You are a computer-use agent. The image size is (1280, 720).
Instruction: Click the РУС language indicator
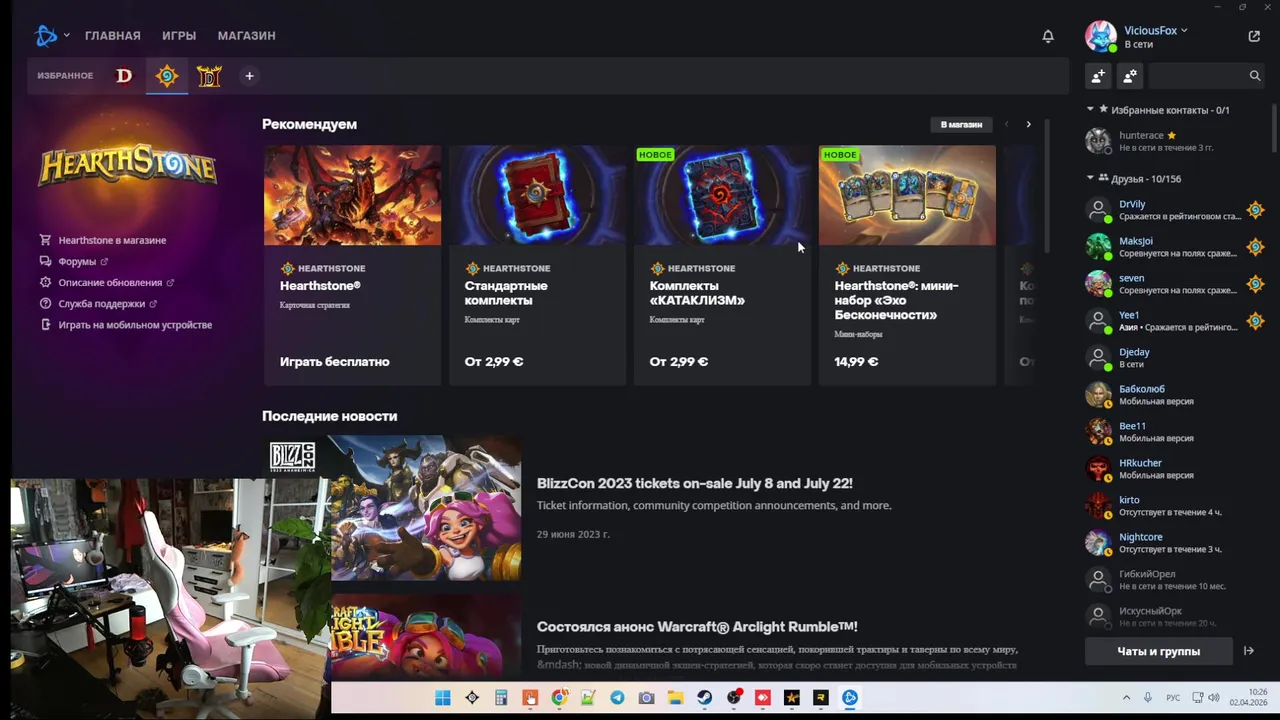(1173, 698)
